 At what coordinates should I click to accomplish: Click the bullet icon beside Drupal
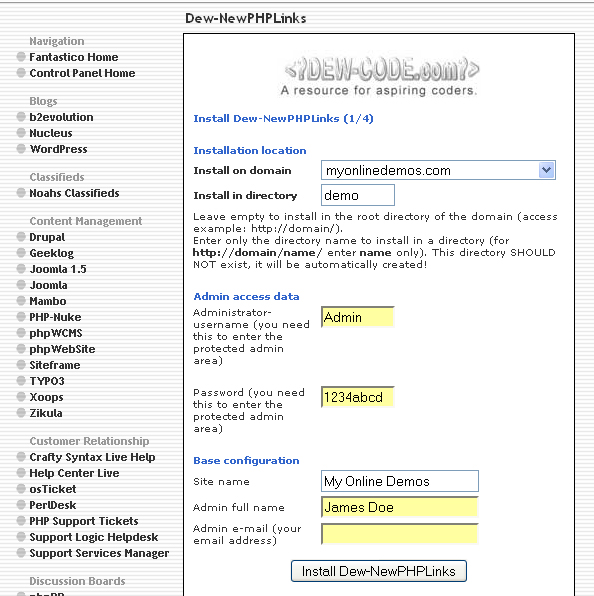(21, 237)
